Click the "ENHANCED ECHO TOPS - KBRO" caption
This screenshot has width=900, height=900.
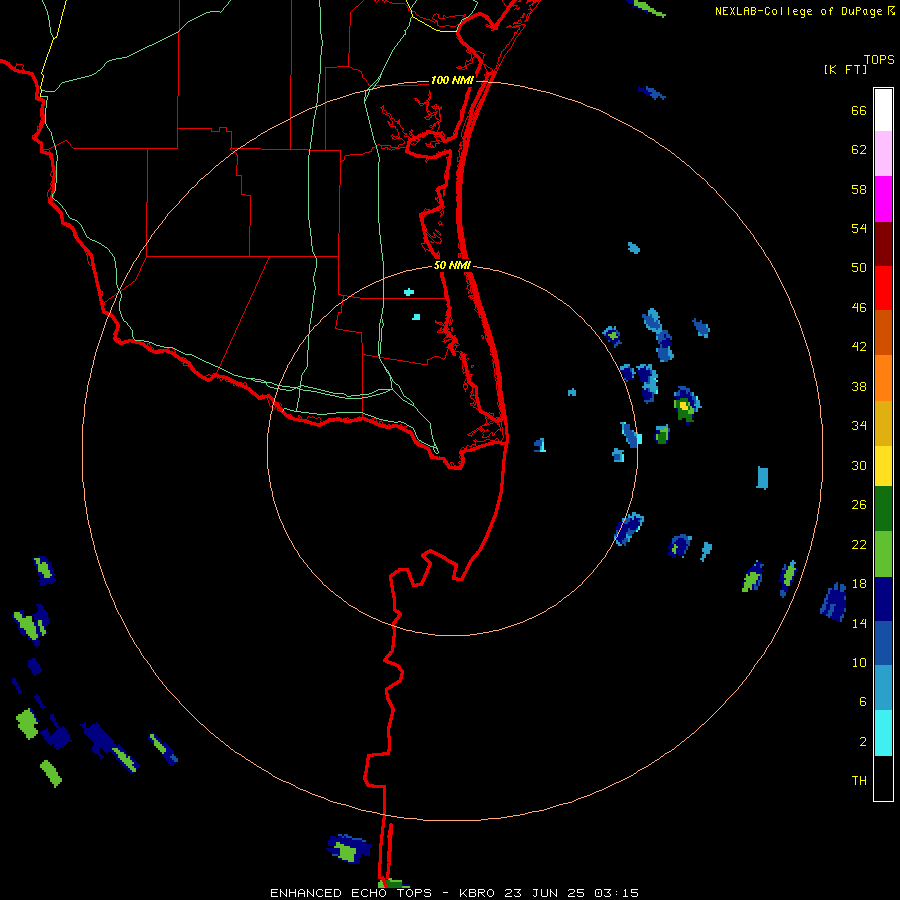tap(384, 893)
